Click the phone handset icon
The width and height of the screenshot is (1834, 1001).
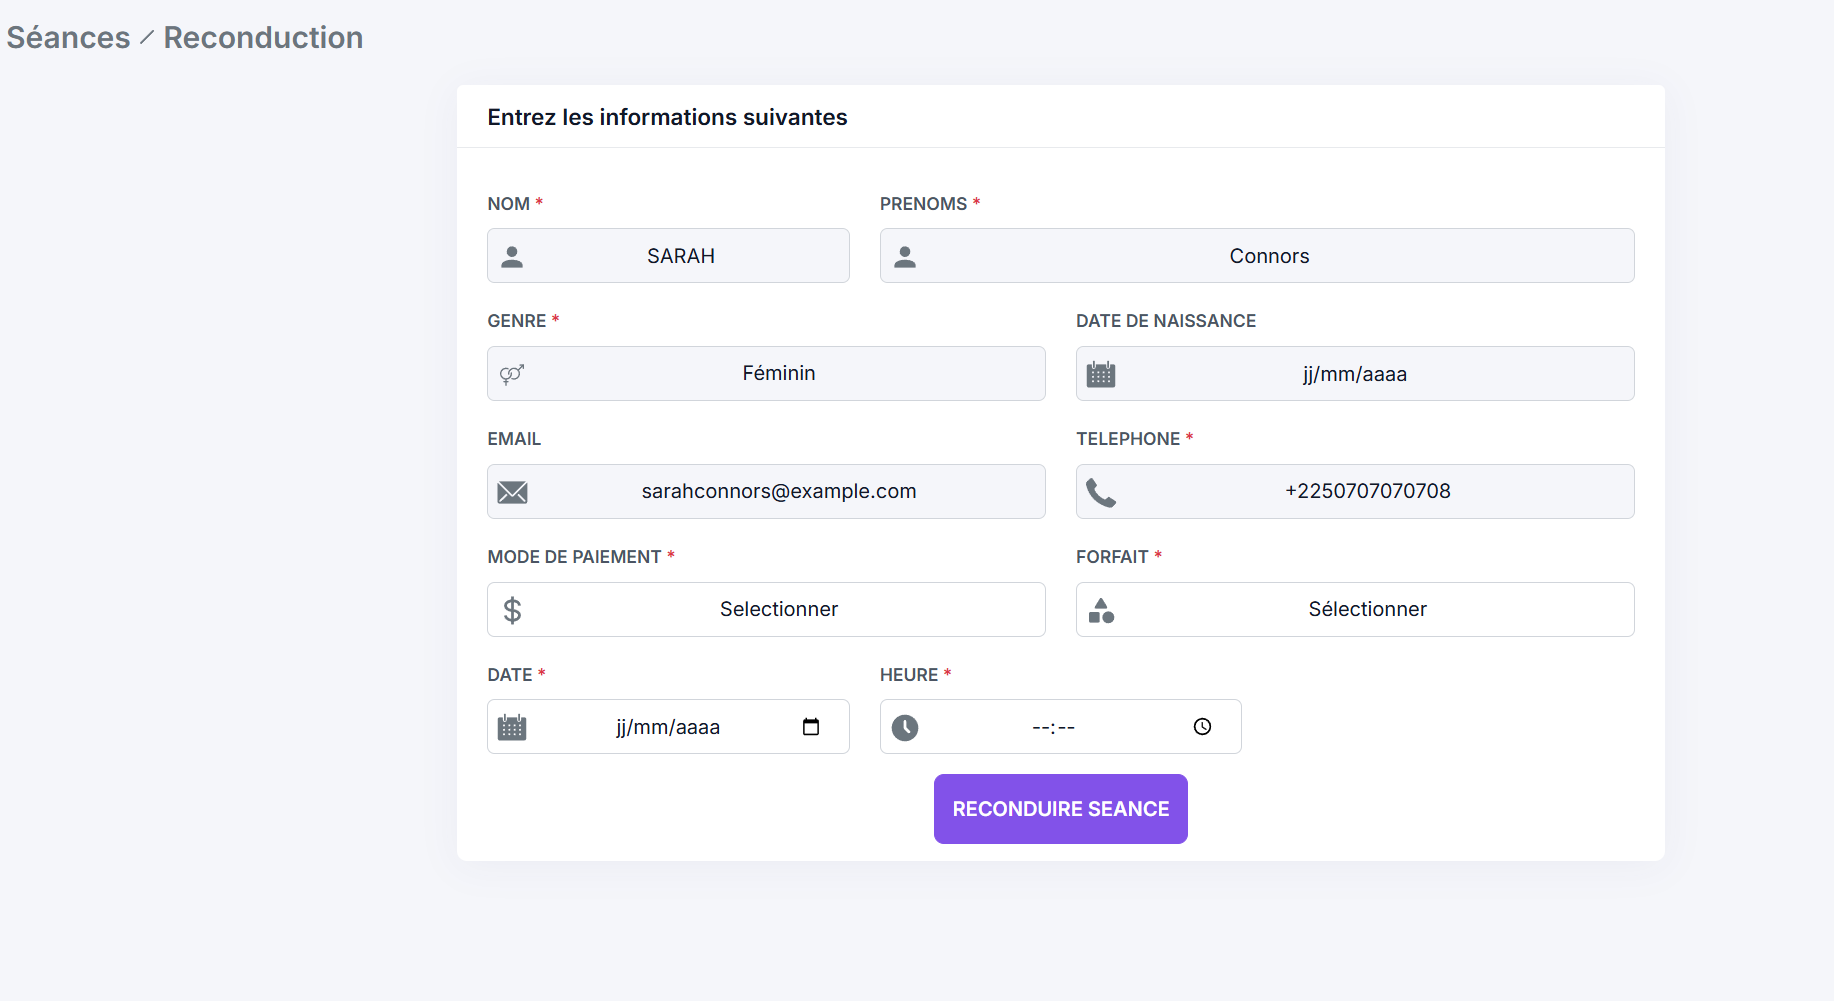pyautogui.click(x=1101, y=492)
